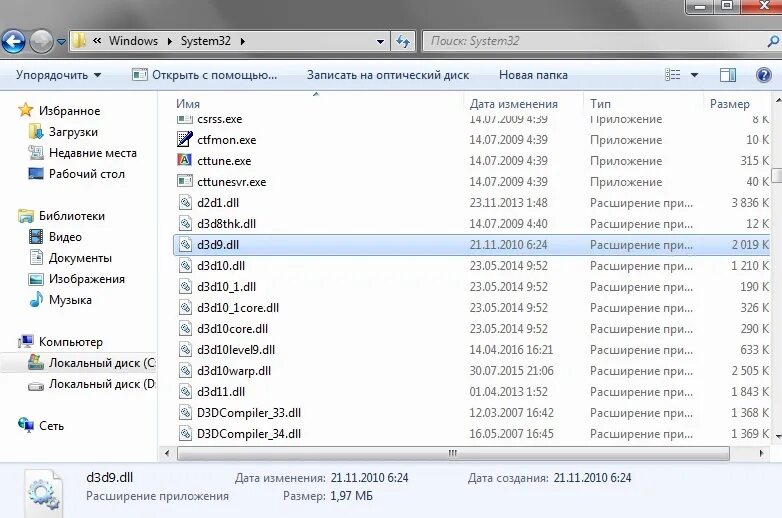Sort by Дата изменения column header

513,104
